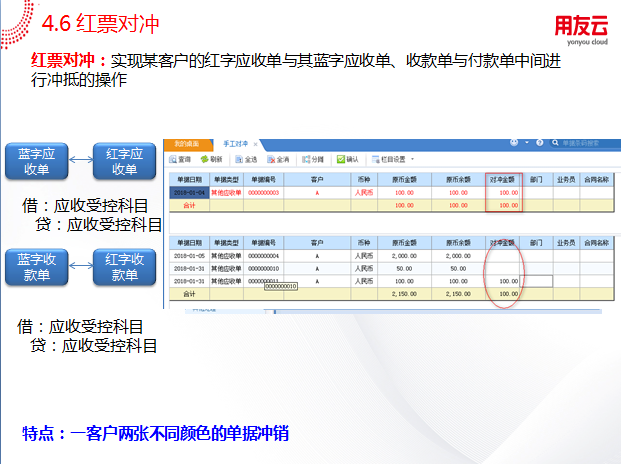Click the 用友云 yonyou cloud logo

point(581,31)
